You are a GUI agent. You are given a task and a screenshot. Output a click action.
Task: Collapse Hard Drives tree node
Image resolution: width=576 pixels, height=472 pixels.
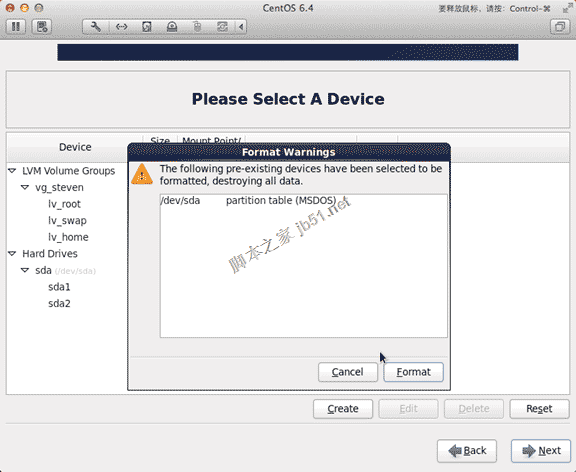click(12, 253)
